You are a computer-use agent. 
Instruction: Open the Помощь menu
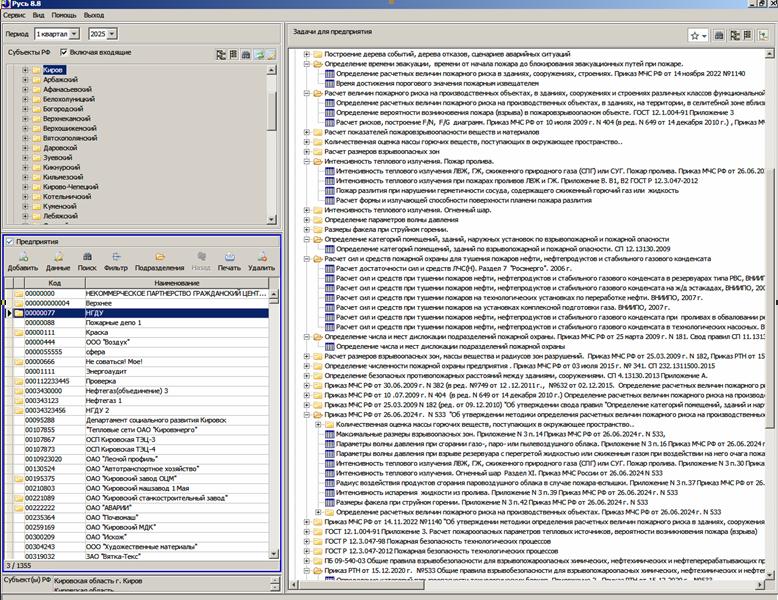pyautogui.click(x=63, y=16)
